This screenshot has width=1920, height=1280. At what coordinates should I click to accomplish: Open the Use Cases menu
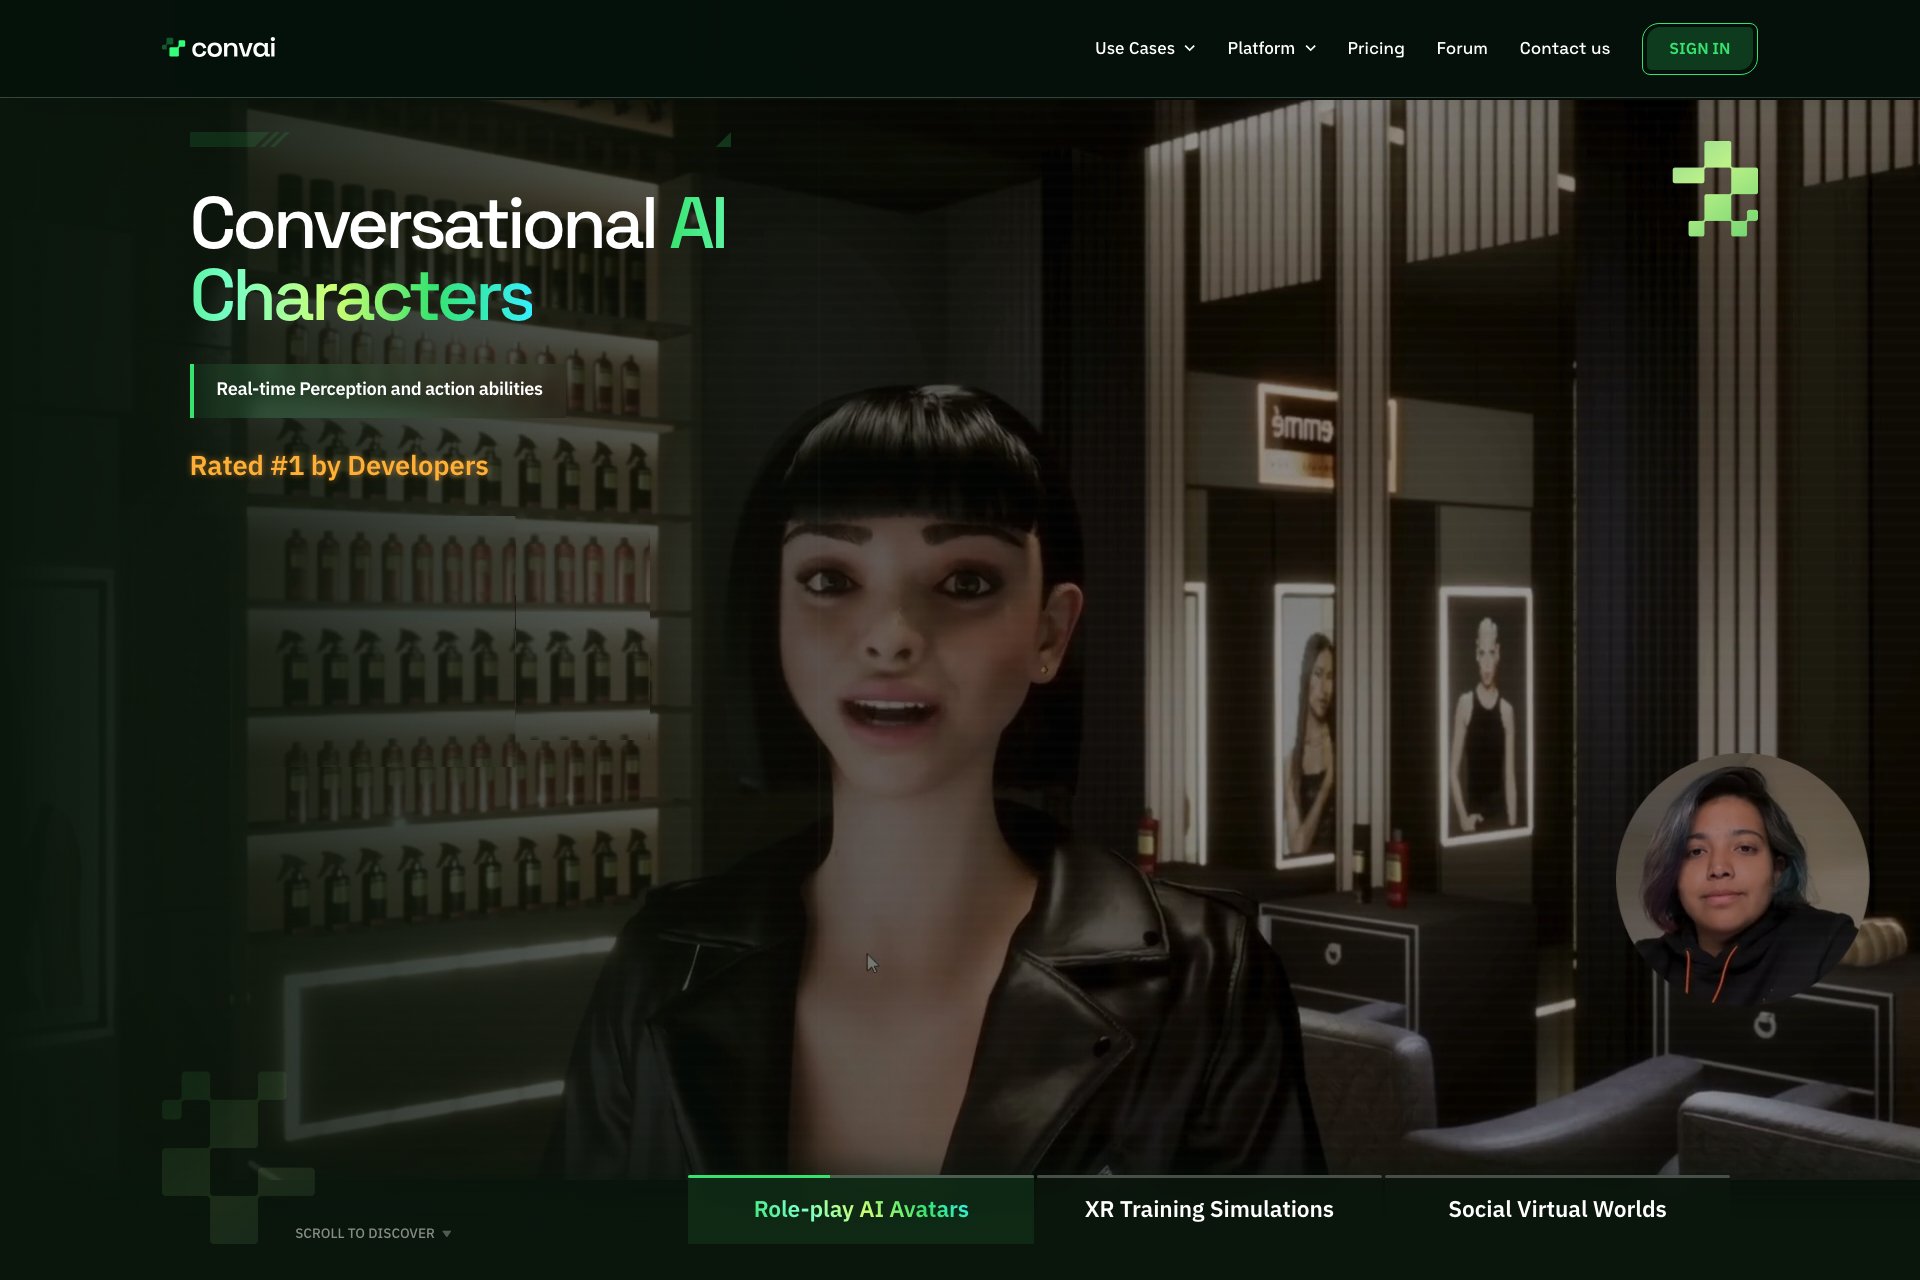point(1134,48)
